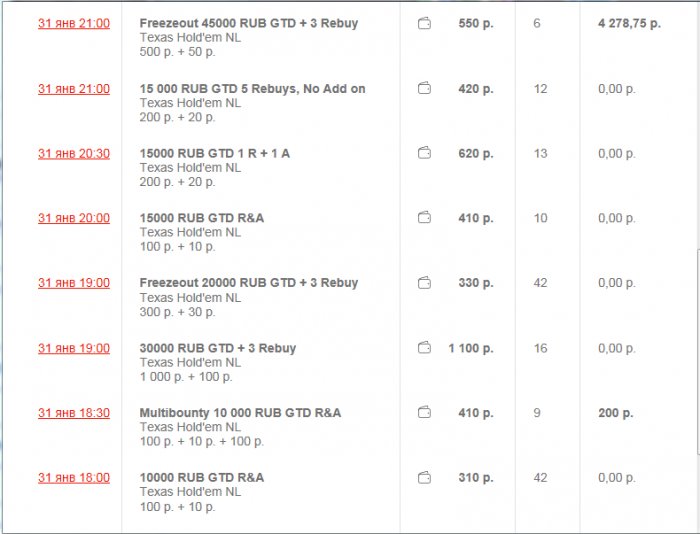
Task: Open date link for Freezeout 45000 RUB tournament
Action: click(x=74, y=23)
